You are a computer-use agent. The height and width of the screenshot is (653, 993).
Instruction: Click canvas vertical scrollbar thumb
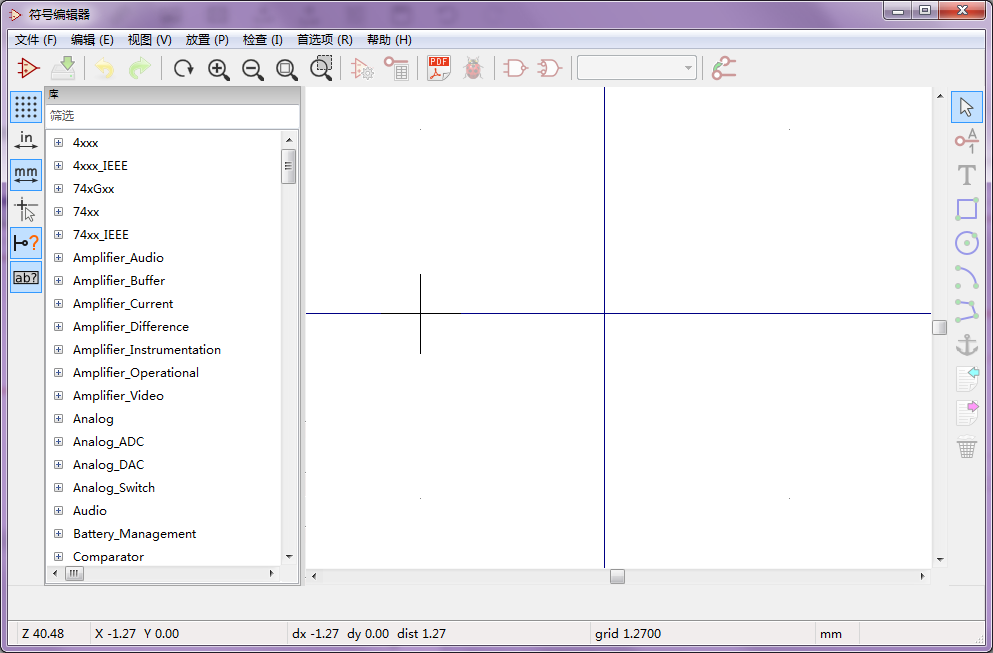point(940,327)
